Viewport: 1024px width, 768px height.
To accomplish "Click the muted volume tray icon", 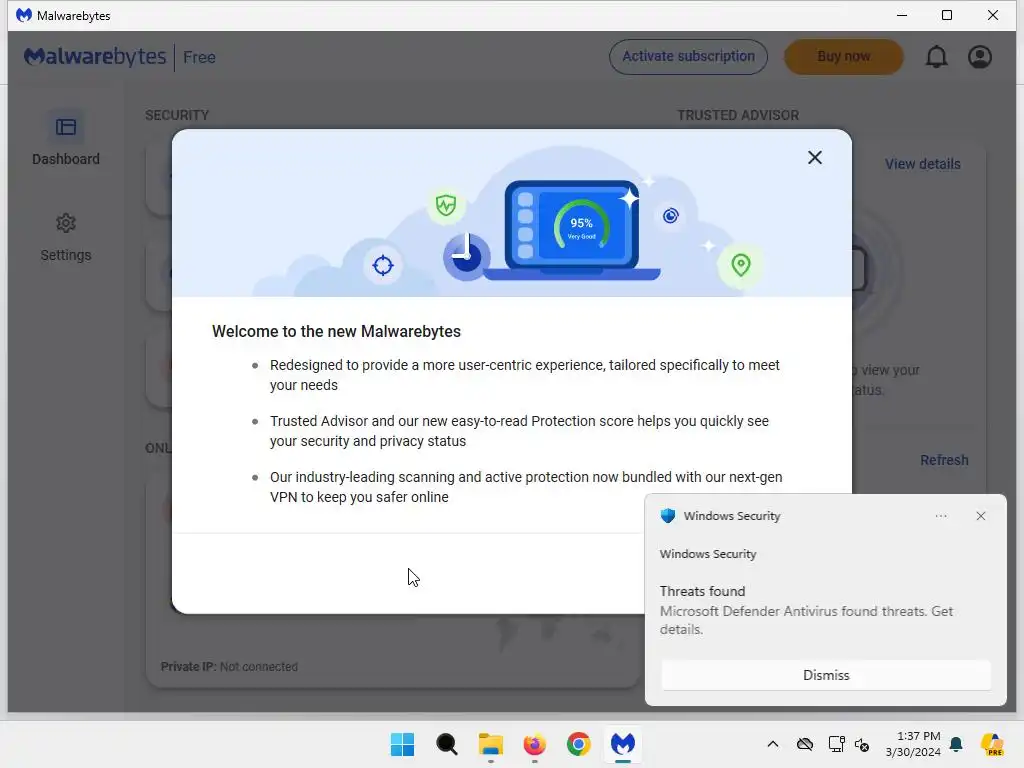I will click(862, 744).
